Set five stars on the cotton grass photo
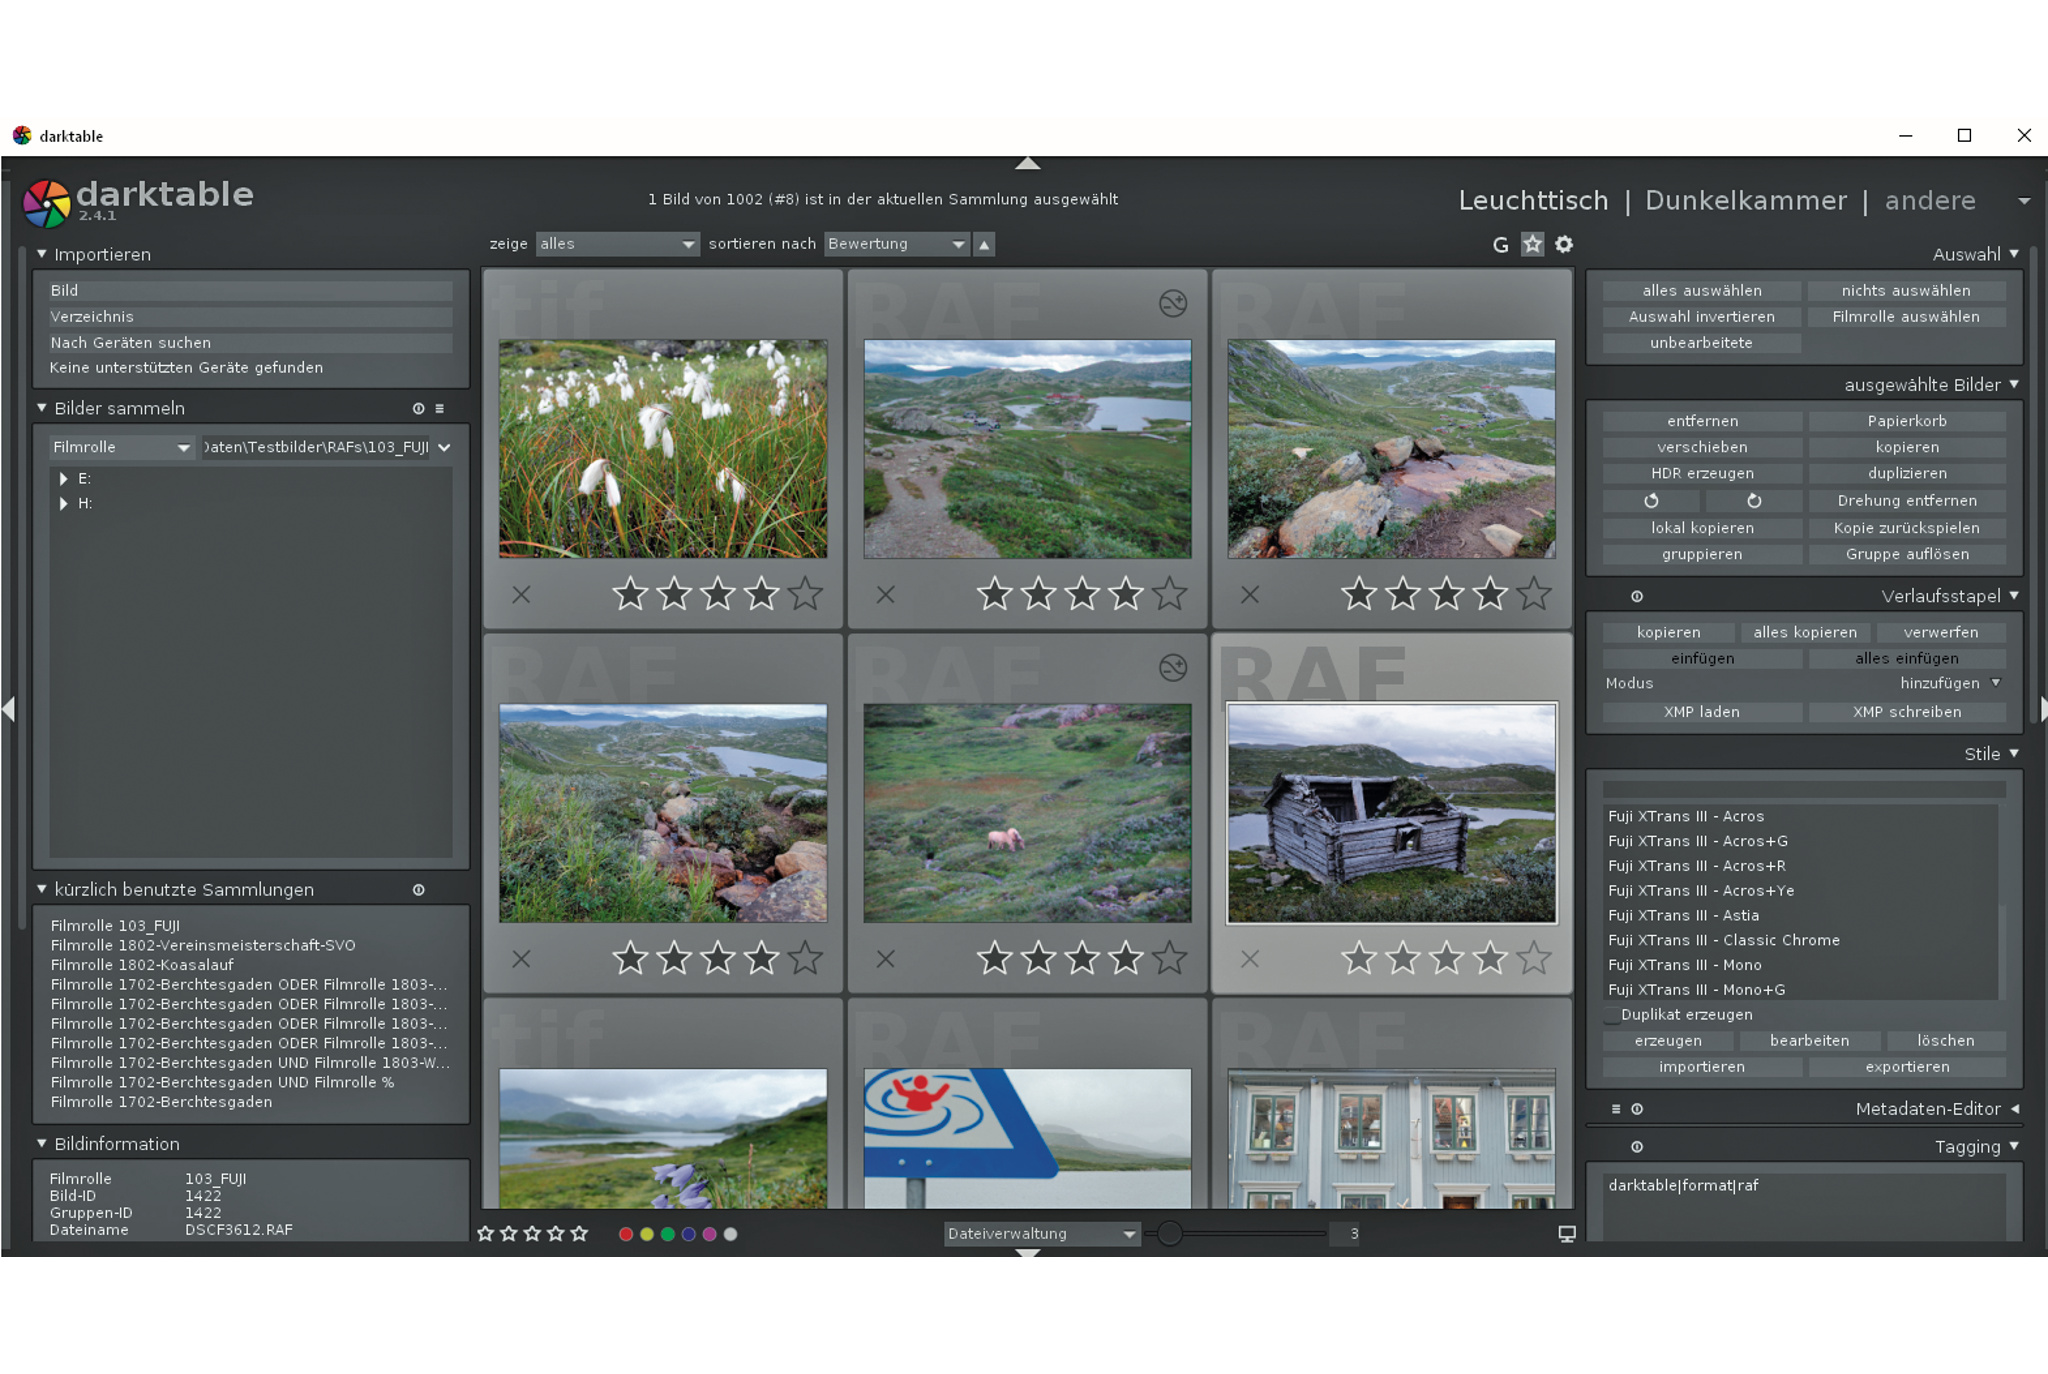2048x1374 pixels. click(805, 594)
